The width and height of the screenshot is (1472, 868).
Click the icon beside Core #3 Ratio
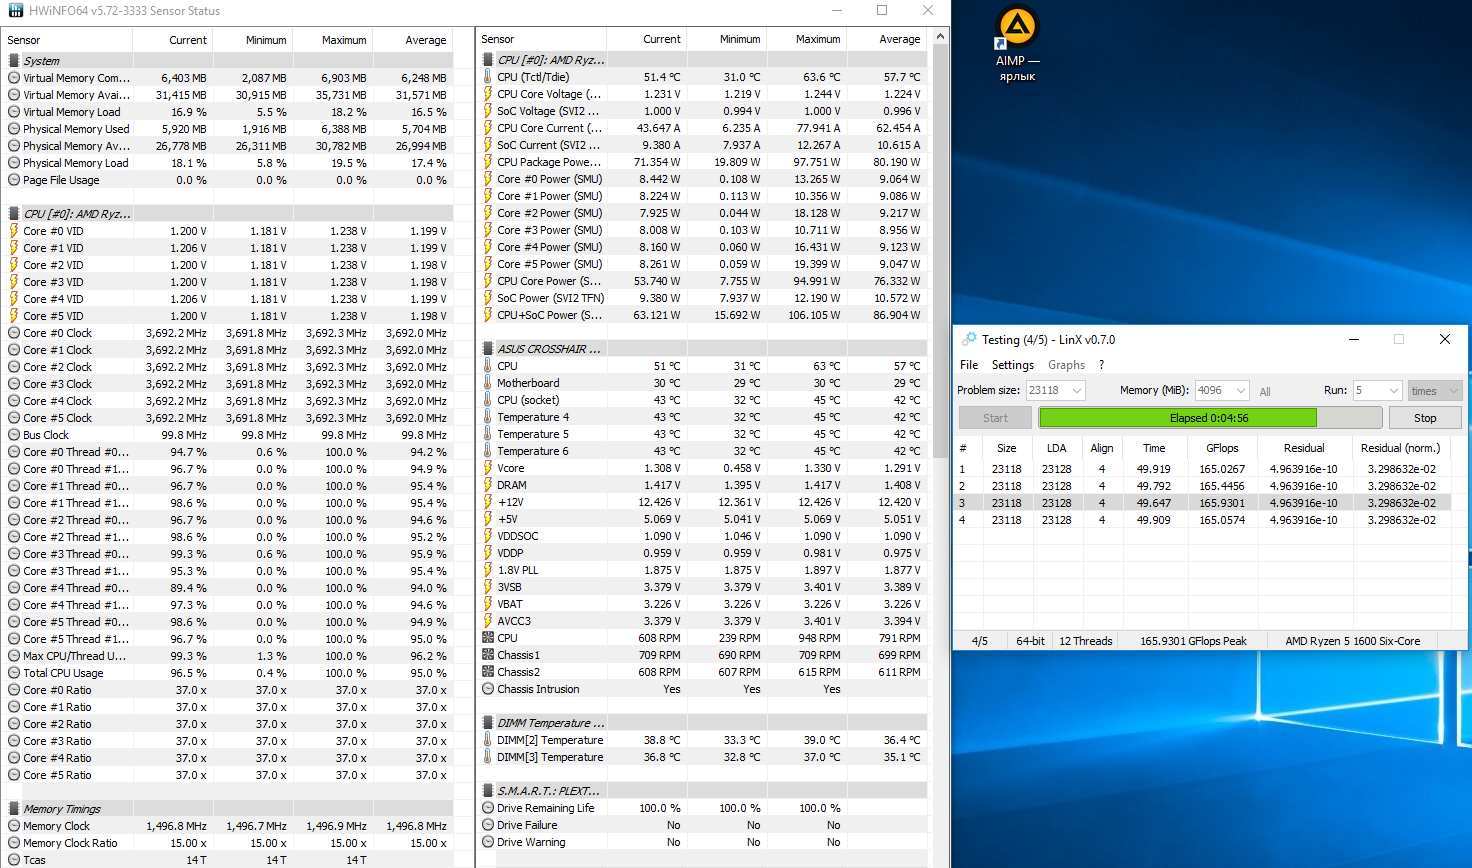14,741
